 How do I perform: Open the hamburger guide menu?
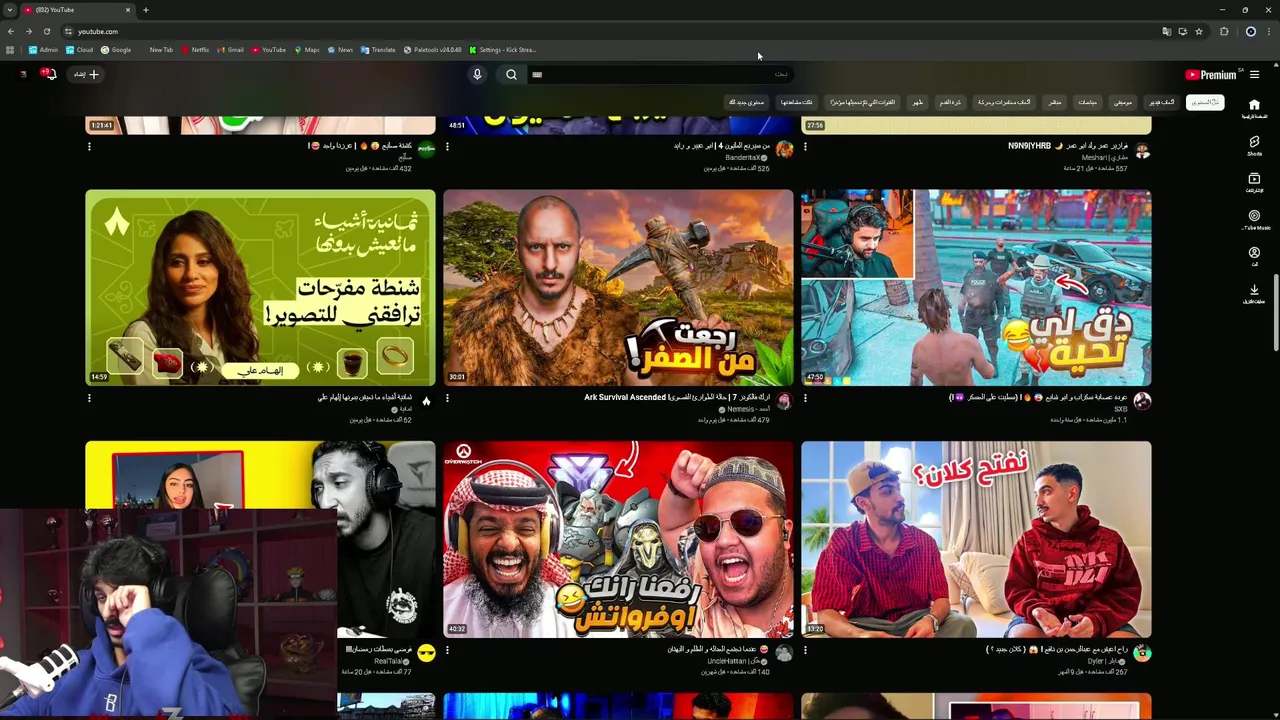click(x=1254, y=74)
